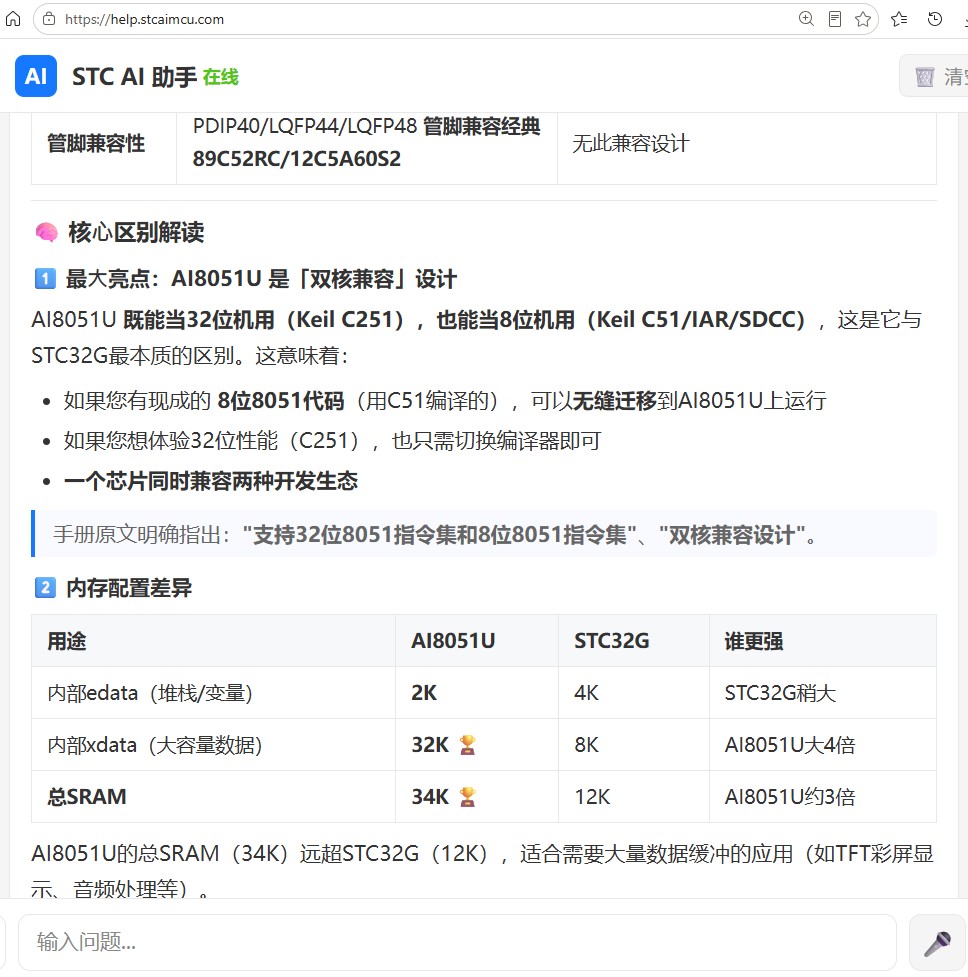Click the 内存配置差异 heading
This screenshot has width=968, height=977.
(x=129, y=588)
